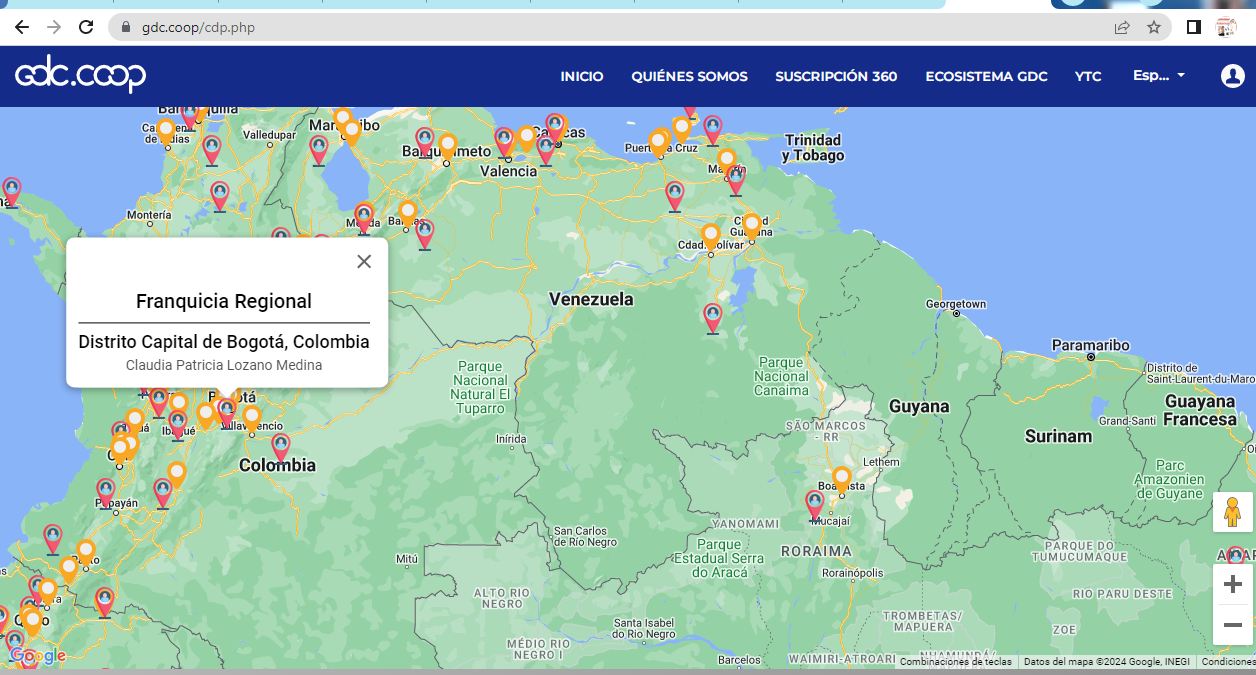
Task: Open the Condiciones link
Action: tap(1228, 662)
